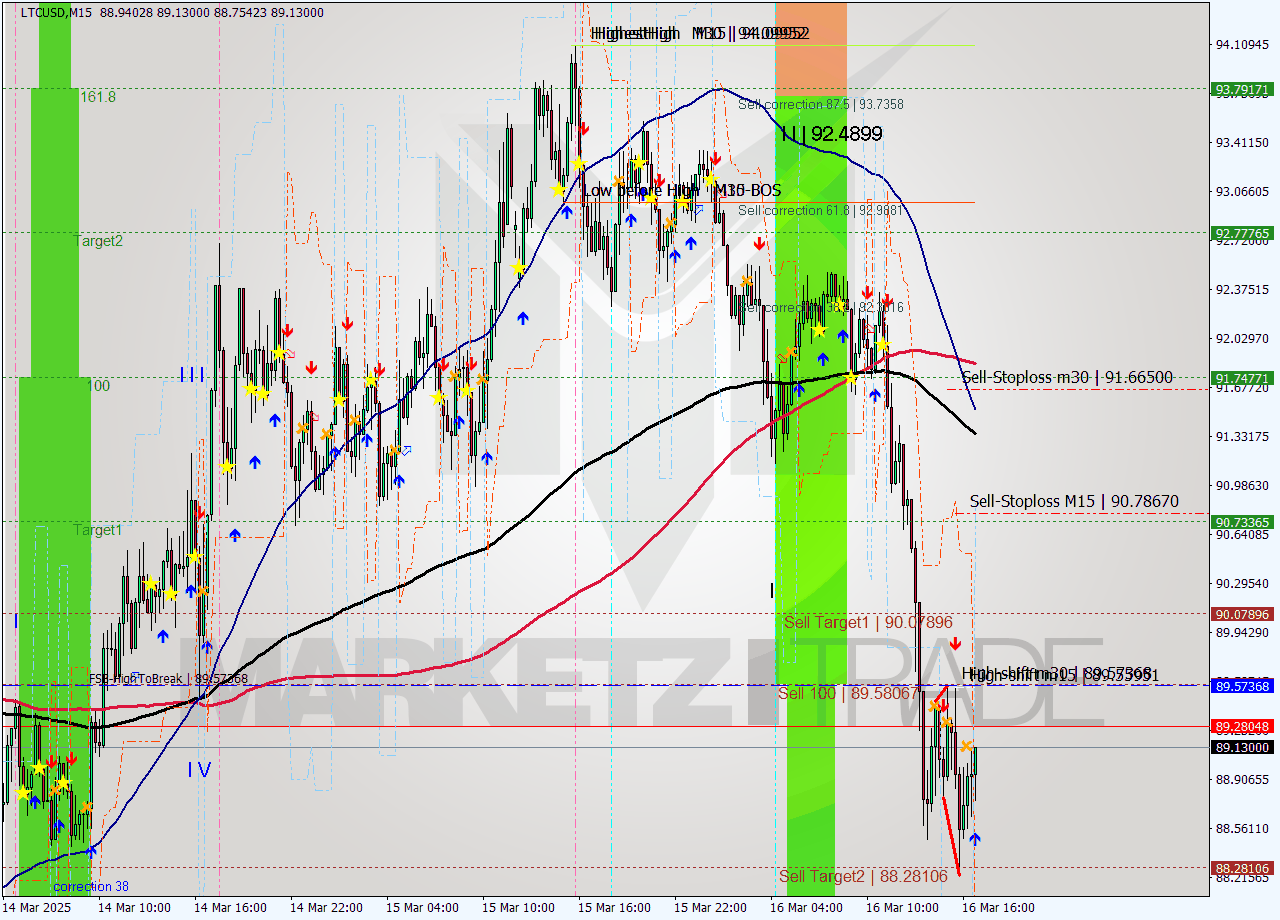
Task: Click the Sell-Stoploss M15 | 90.78670 label
Action: click(x=1075, y=501)
